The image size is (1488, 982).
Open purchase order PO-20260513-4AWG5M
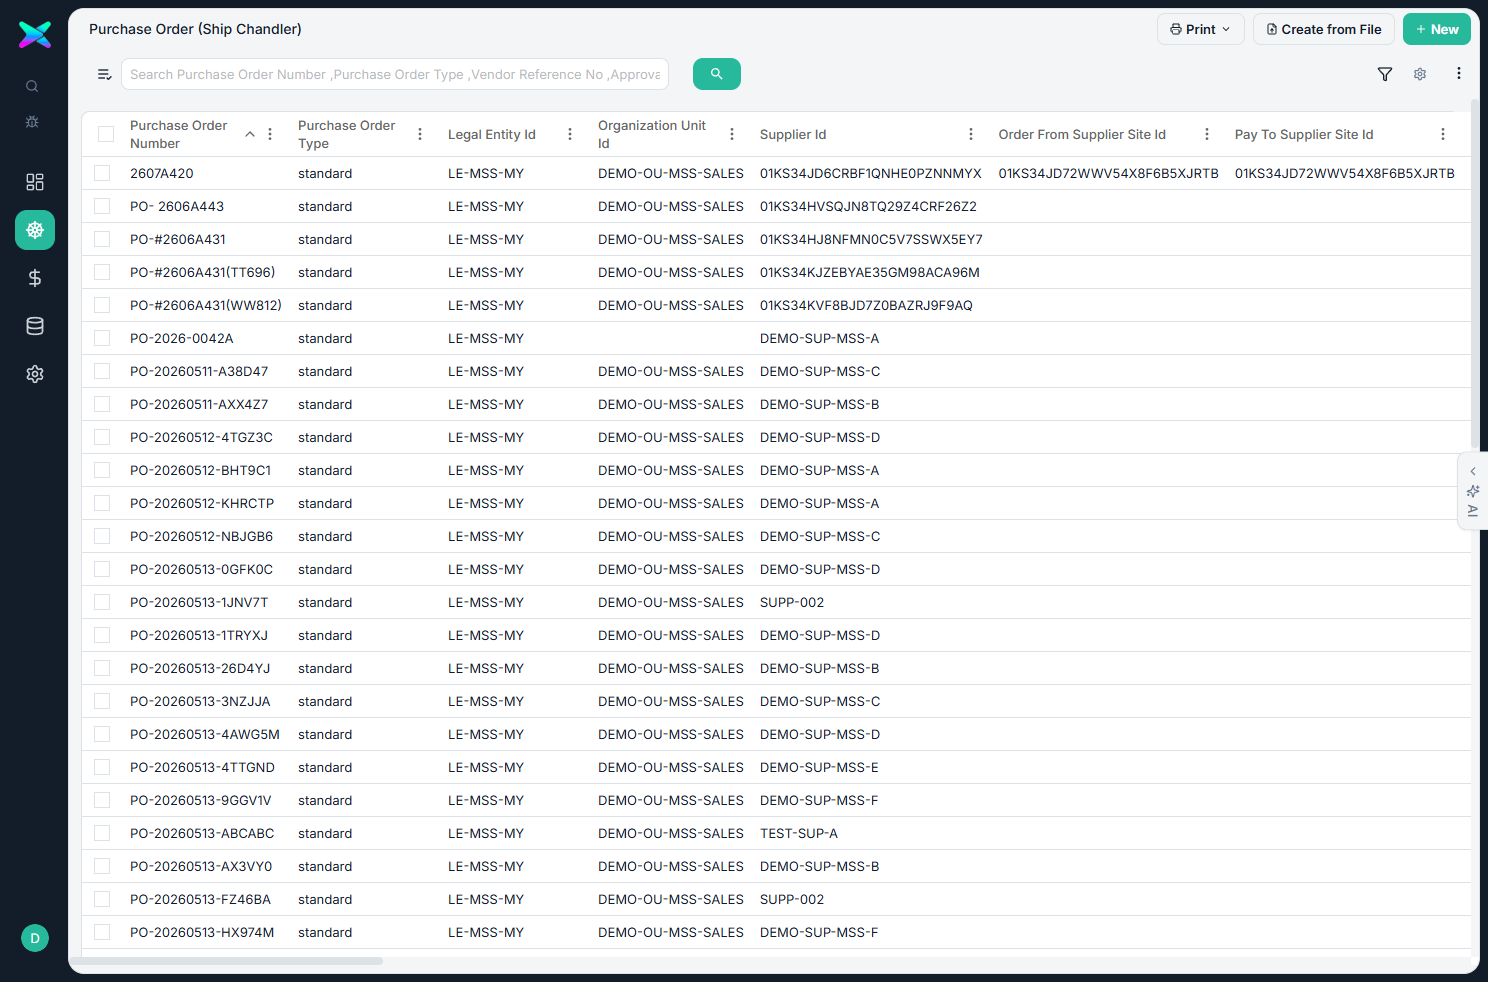point(205,734)
